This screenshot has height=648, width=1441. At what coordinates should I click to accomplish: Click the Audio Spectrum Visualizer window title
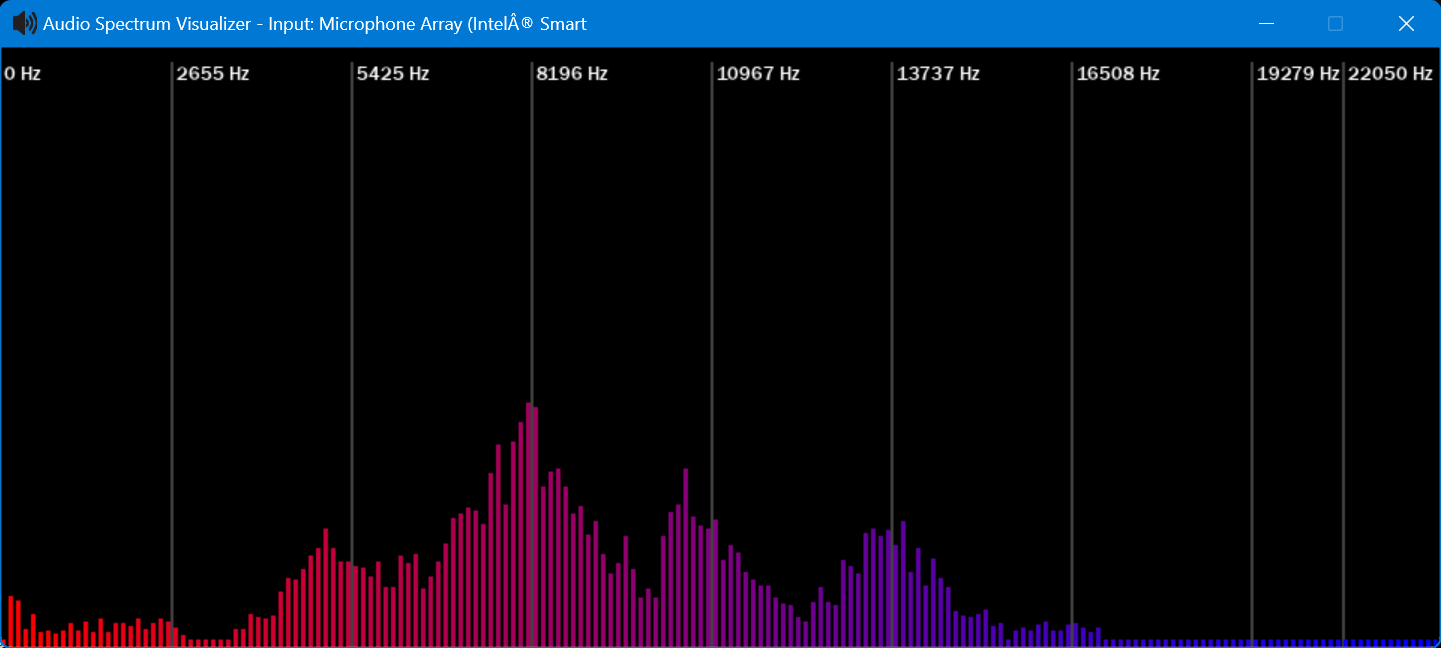click(315, 24)
